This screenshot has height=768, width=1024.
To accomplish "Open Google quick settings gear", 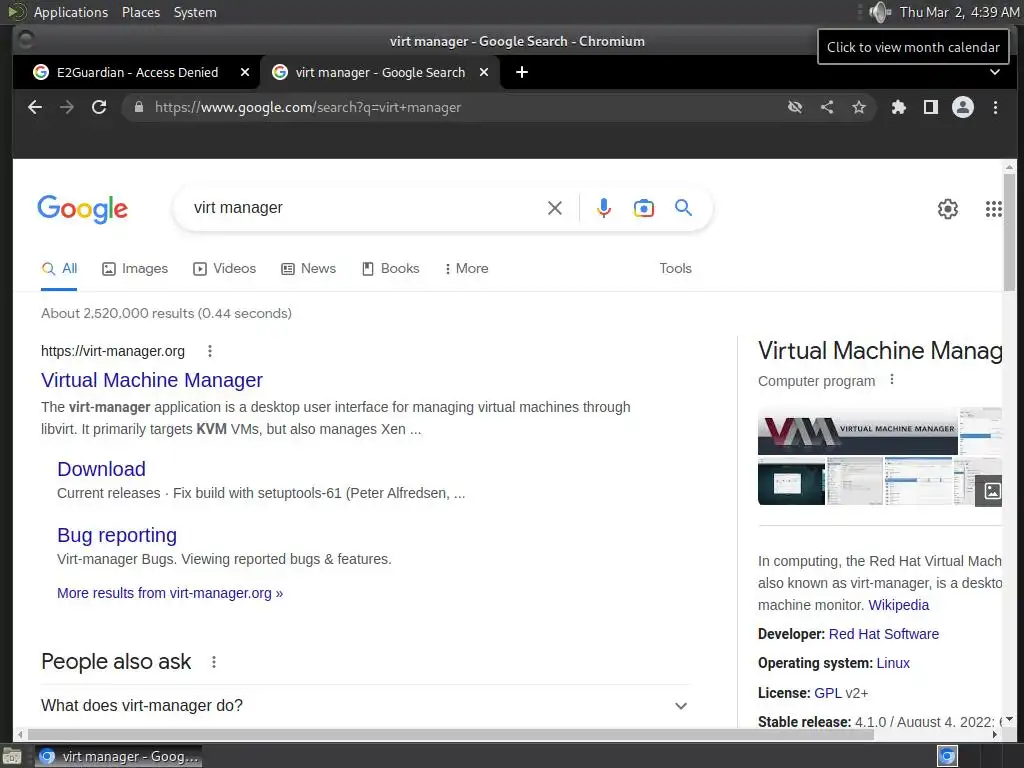I will tap(948, 209).
